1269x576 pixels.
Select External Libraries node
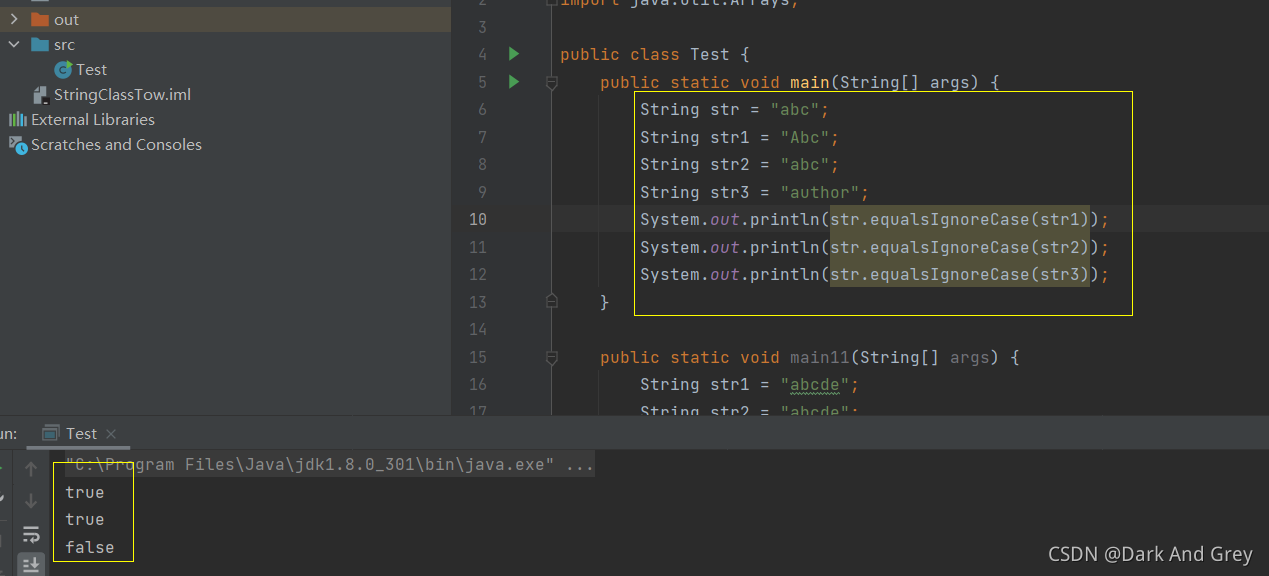pyautogui.click(x=93, y=119)
